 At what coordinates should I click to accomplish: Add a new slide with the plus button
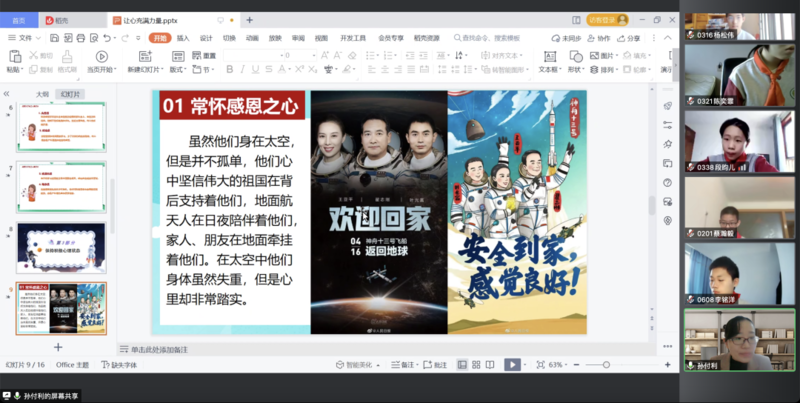click(x=58, y=347)
